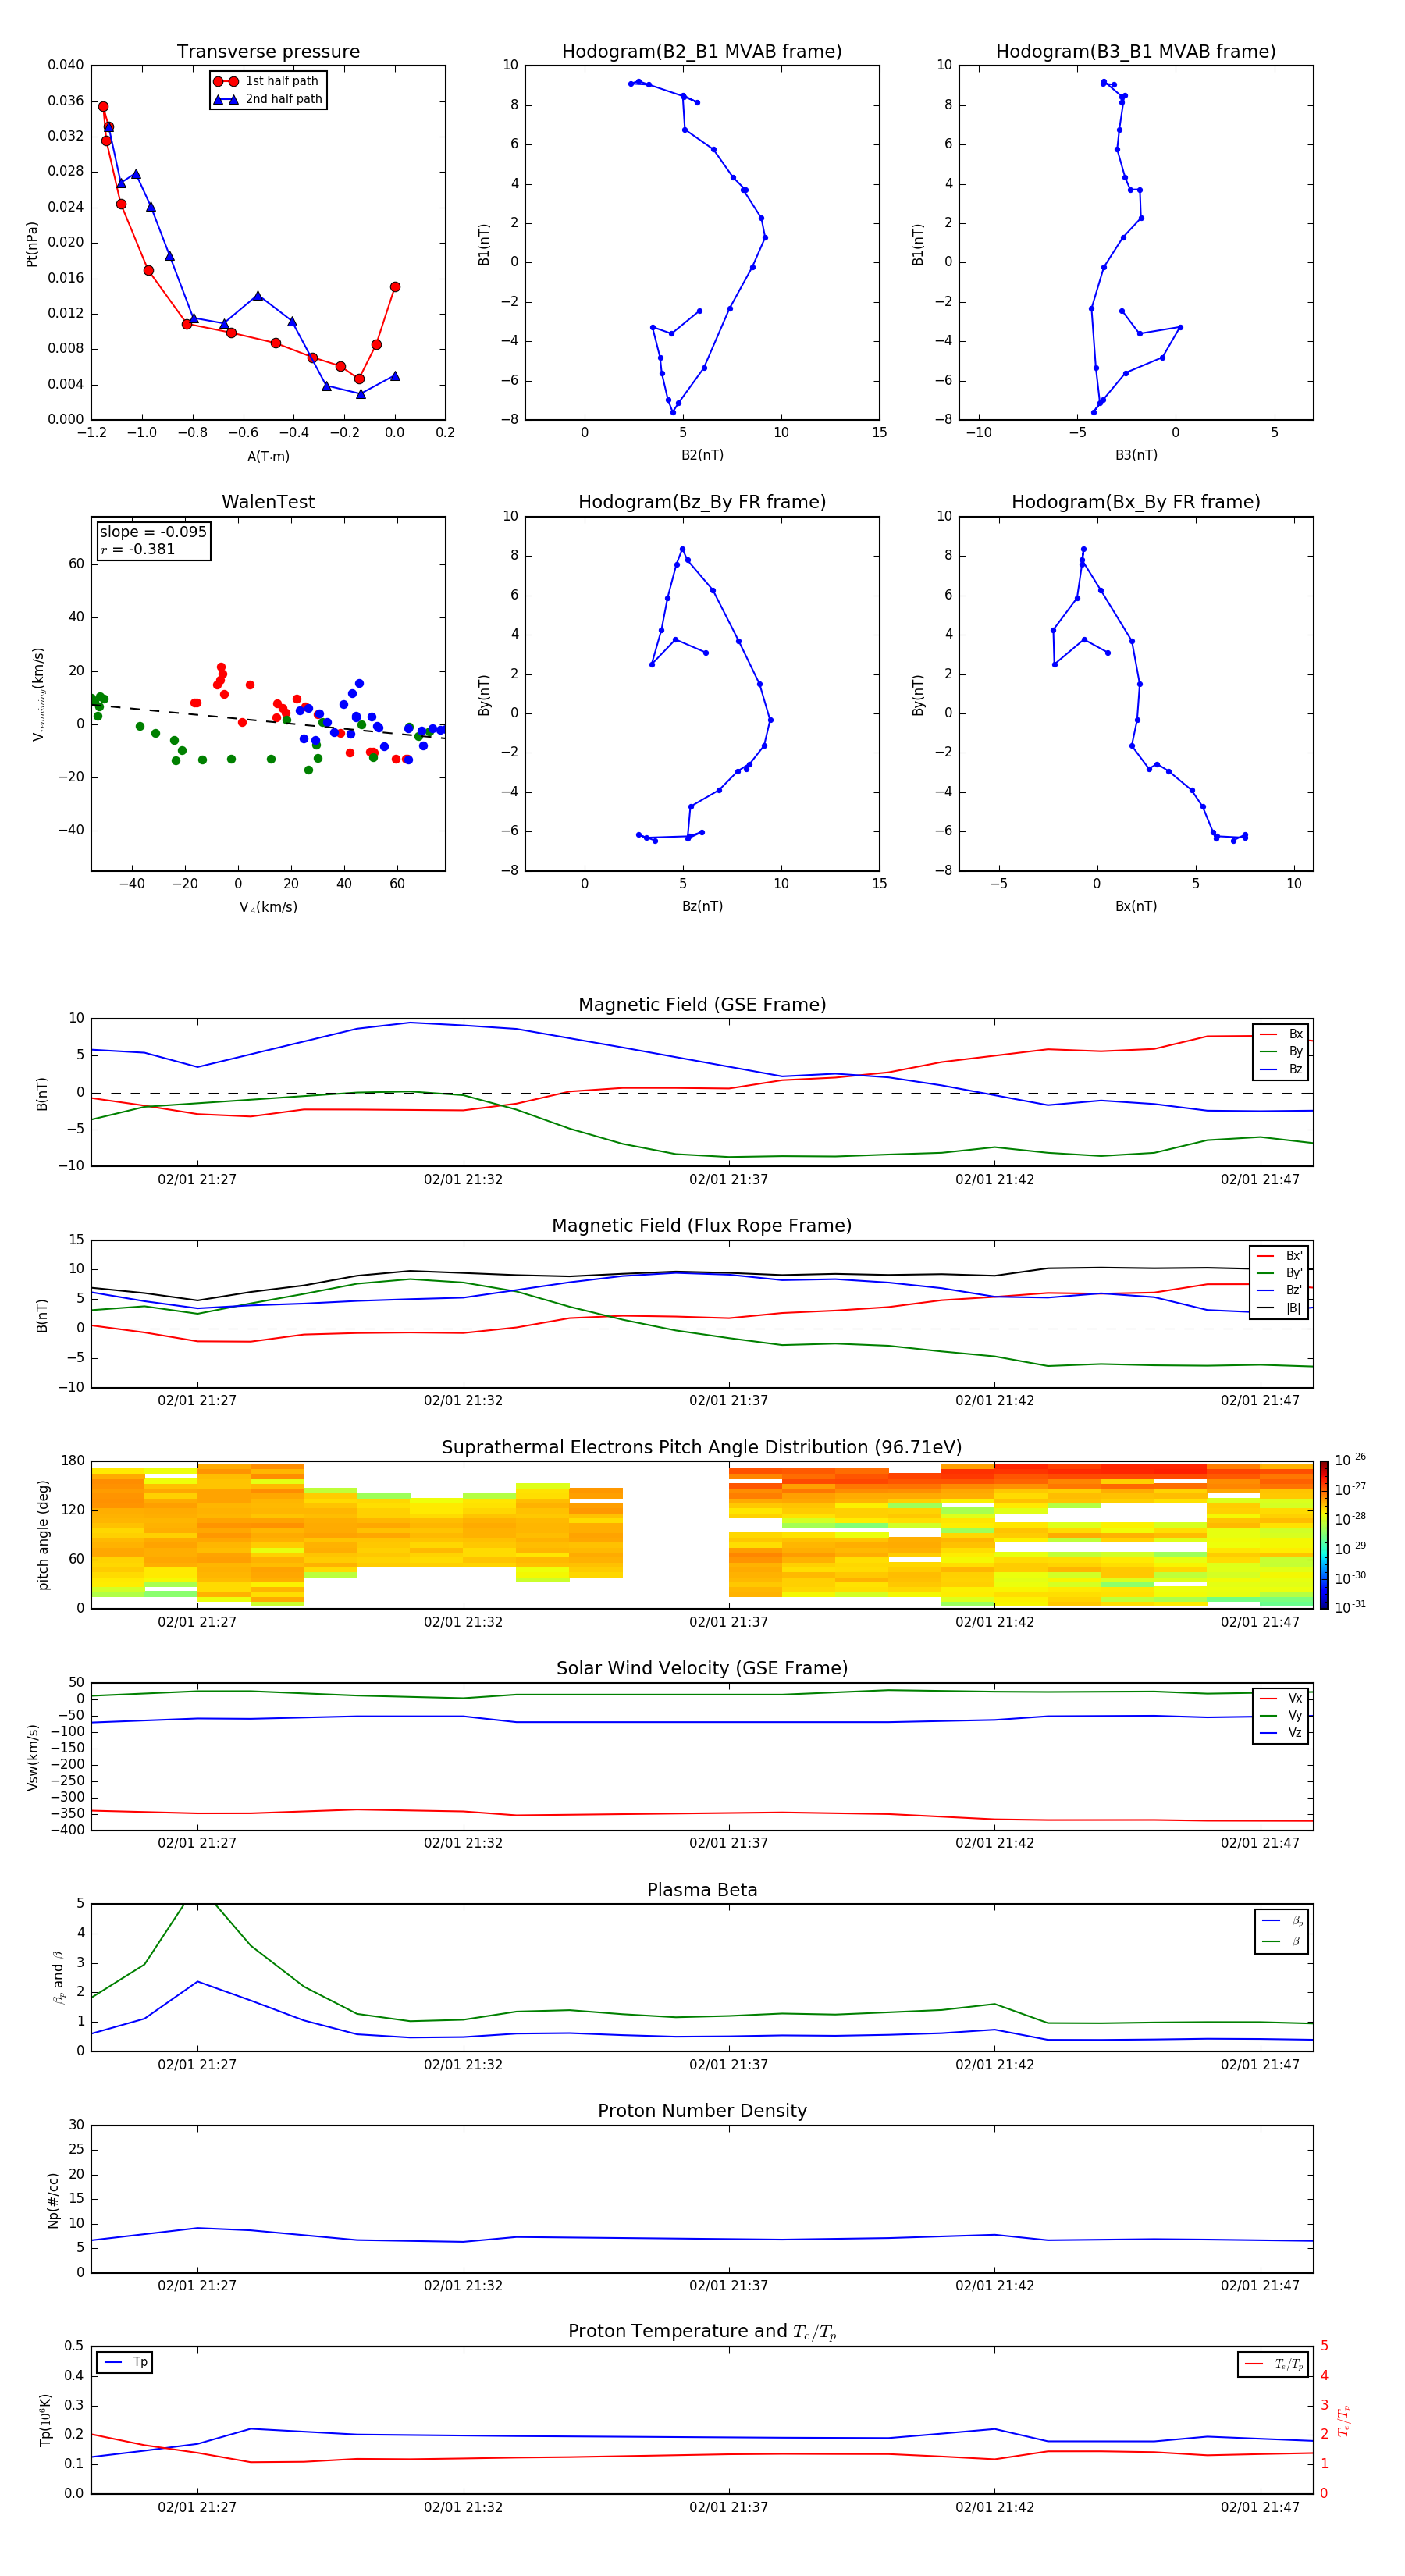1405x2576 pixels.
Task: Click the "Np(#/cc)" y-axis label
Action: click(x=54, y=2199)
